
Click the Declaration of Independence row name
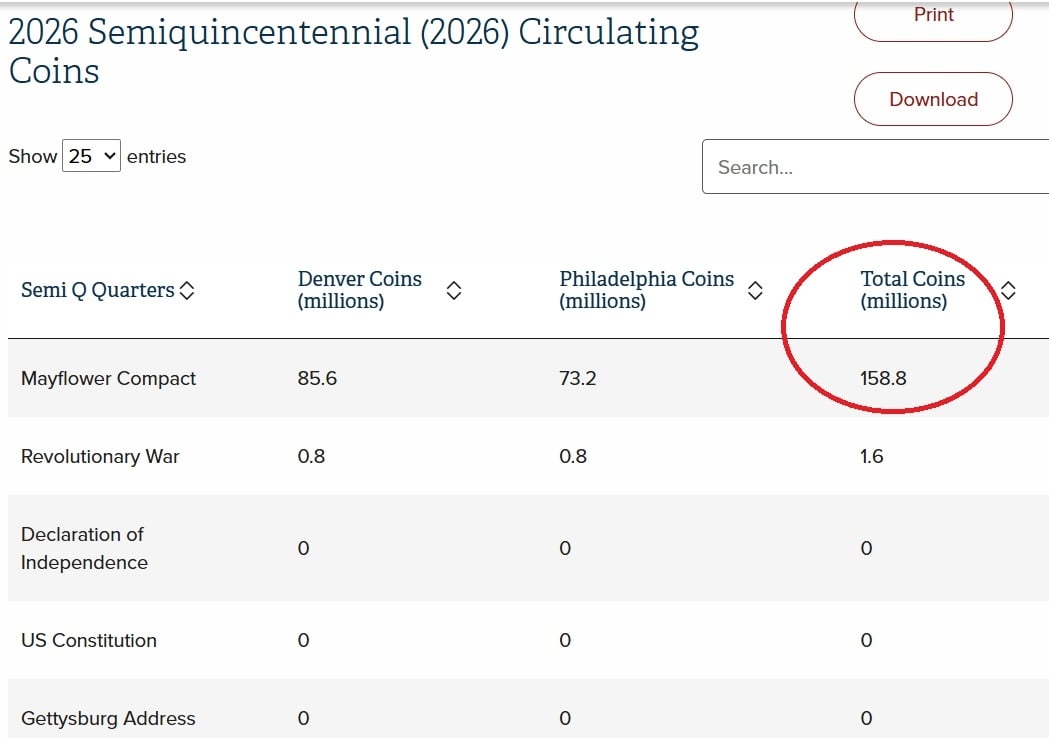84,548
